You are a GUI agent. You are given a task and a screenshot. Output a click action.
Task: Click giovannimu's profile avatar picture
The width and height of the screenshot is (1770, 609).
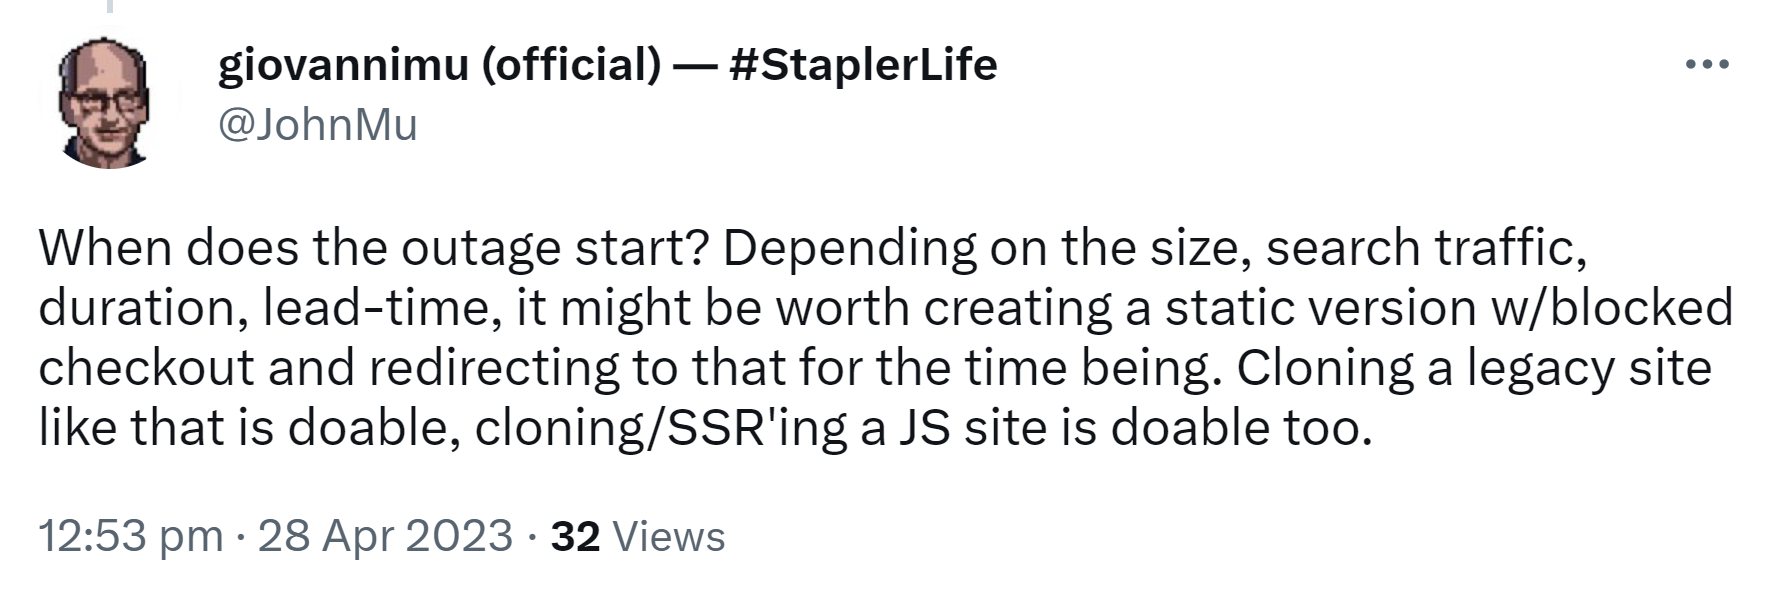click(x=109, y=104)
